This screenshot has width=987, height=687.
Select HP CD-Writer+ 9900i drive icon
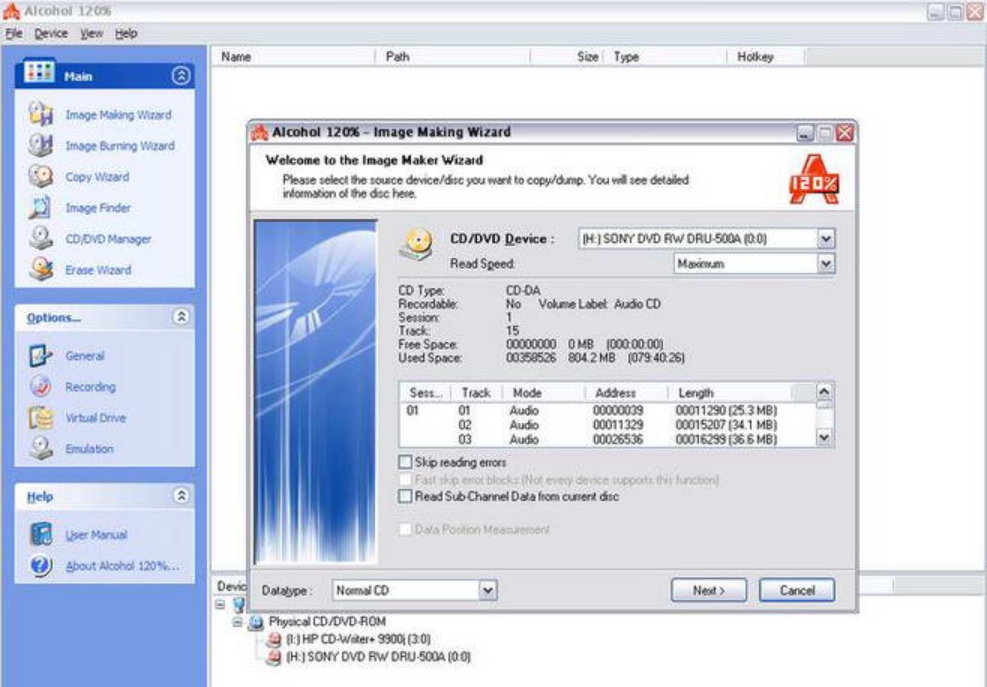273,639
